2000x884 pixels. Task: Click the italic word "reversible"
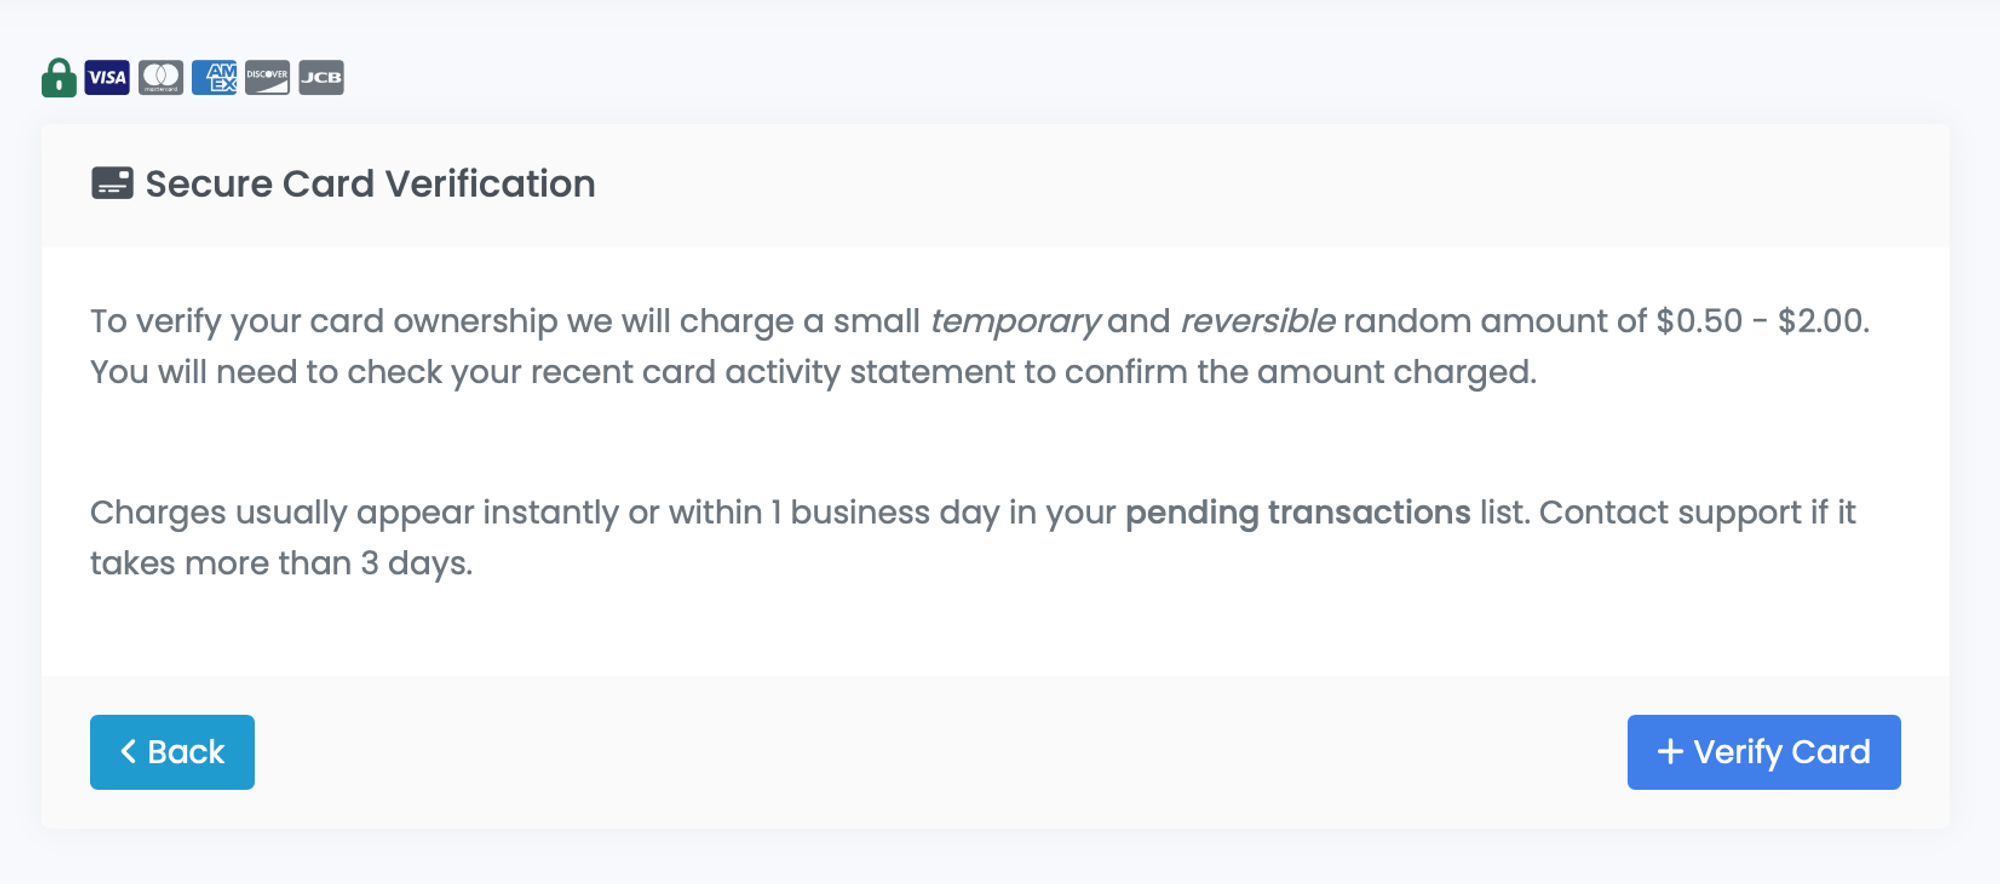coord(1257,321)
